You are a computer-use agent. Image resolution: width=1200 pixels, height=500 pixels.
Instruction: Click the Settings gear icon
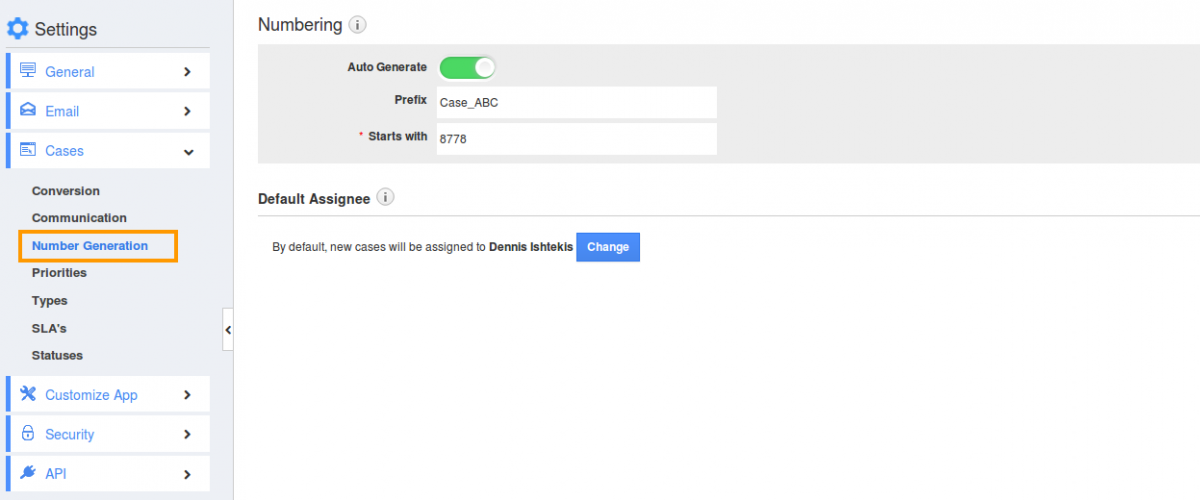18,29
